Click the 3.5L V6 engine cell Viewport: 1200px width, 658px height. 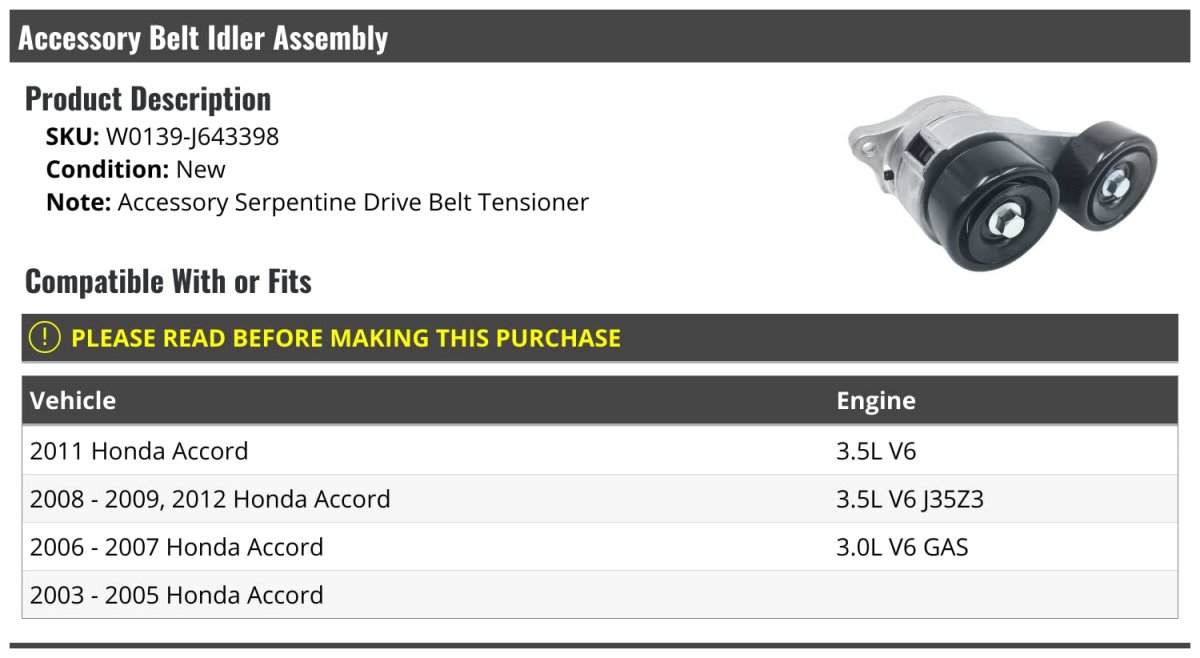[876, 451]
